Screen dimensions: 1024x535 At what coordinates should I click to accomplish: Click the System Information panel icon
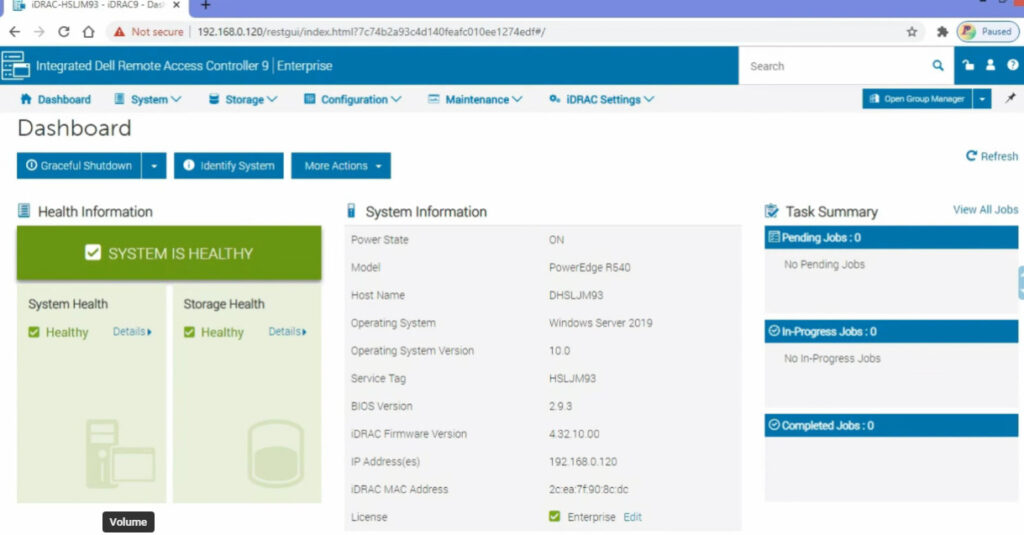pos(351,210)
